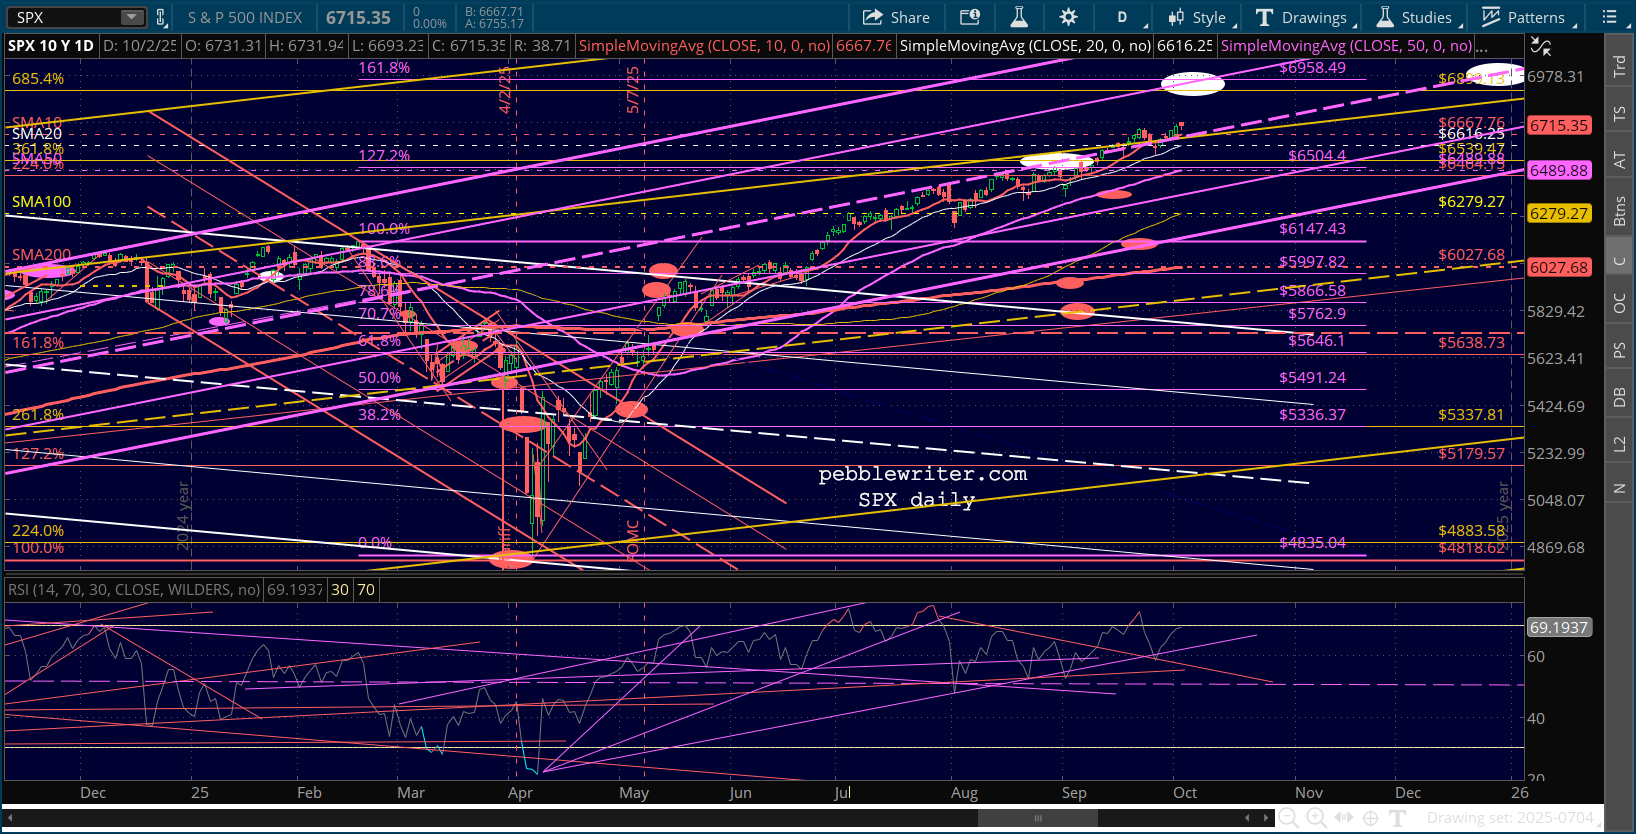The height and width of the screenshot is (834, 1636).
Task: Click the Share button
Action: point(896,17)
